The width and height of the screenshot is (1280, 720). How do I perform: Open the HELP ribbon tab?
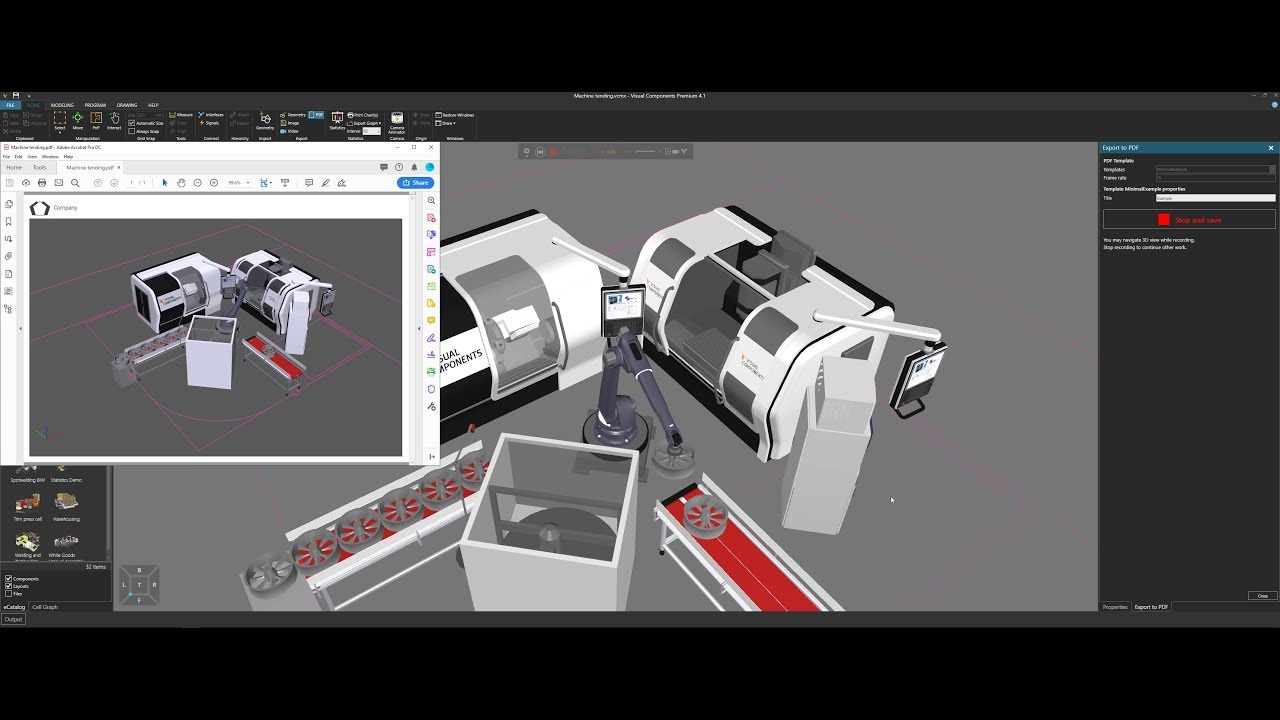point(153,105)
